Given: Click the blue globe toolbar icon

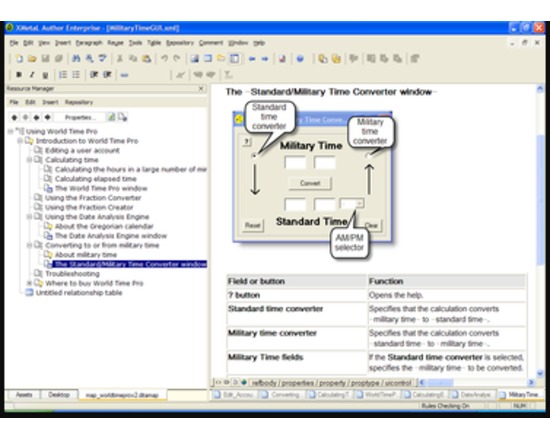Looking at the screenshot, I should pyautogui.click(x=300, y=59).
